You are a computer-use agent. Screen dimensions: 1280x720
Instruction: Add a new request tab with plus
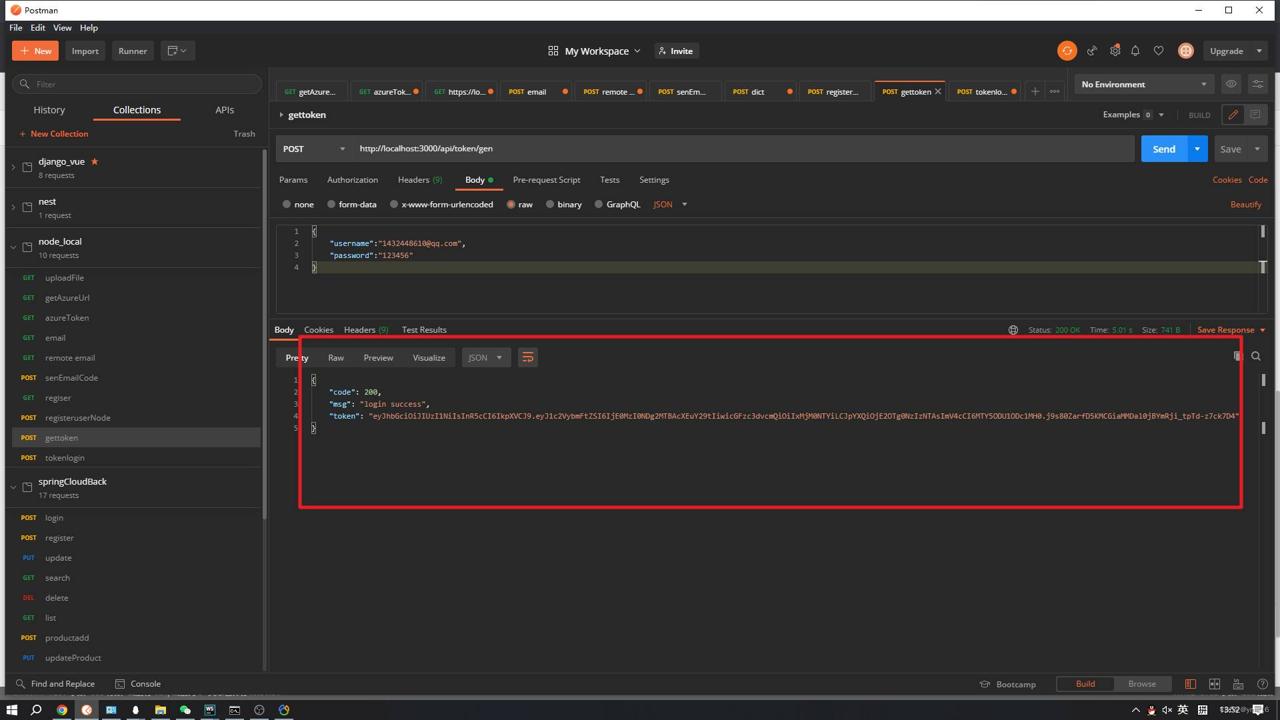click(x=1035, y=92)
